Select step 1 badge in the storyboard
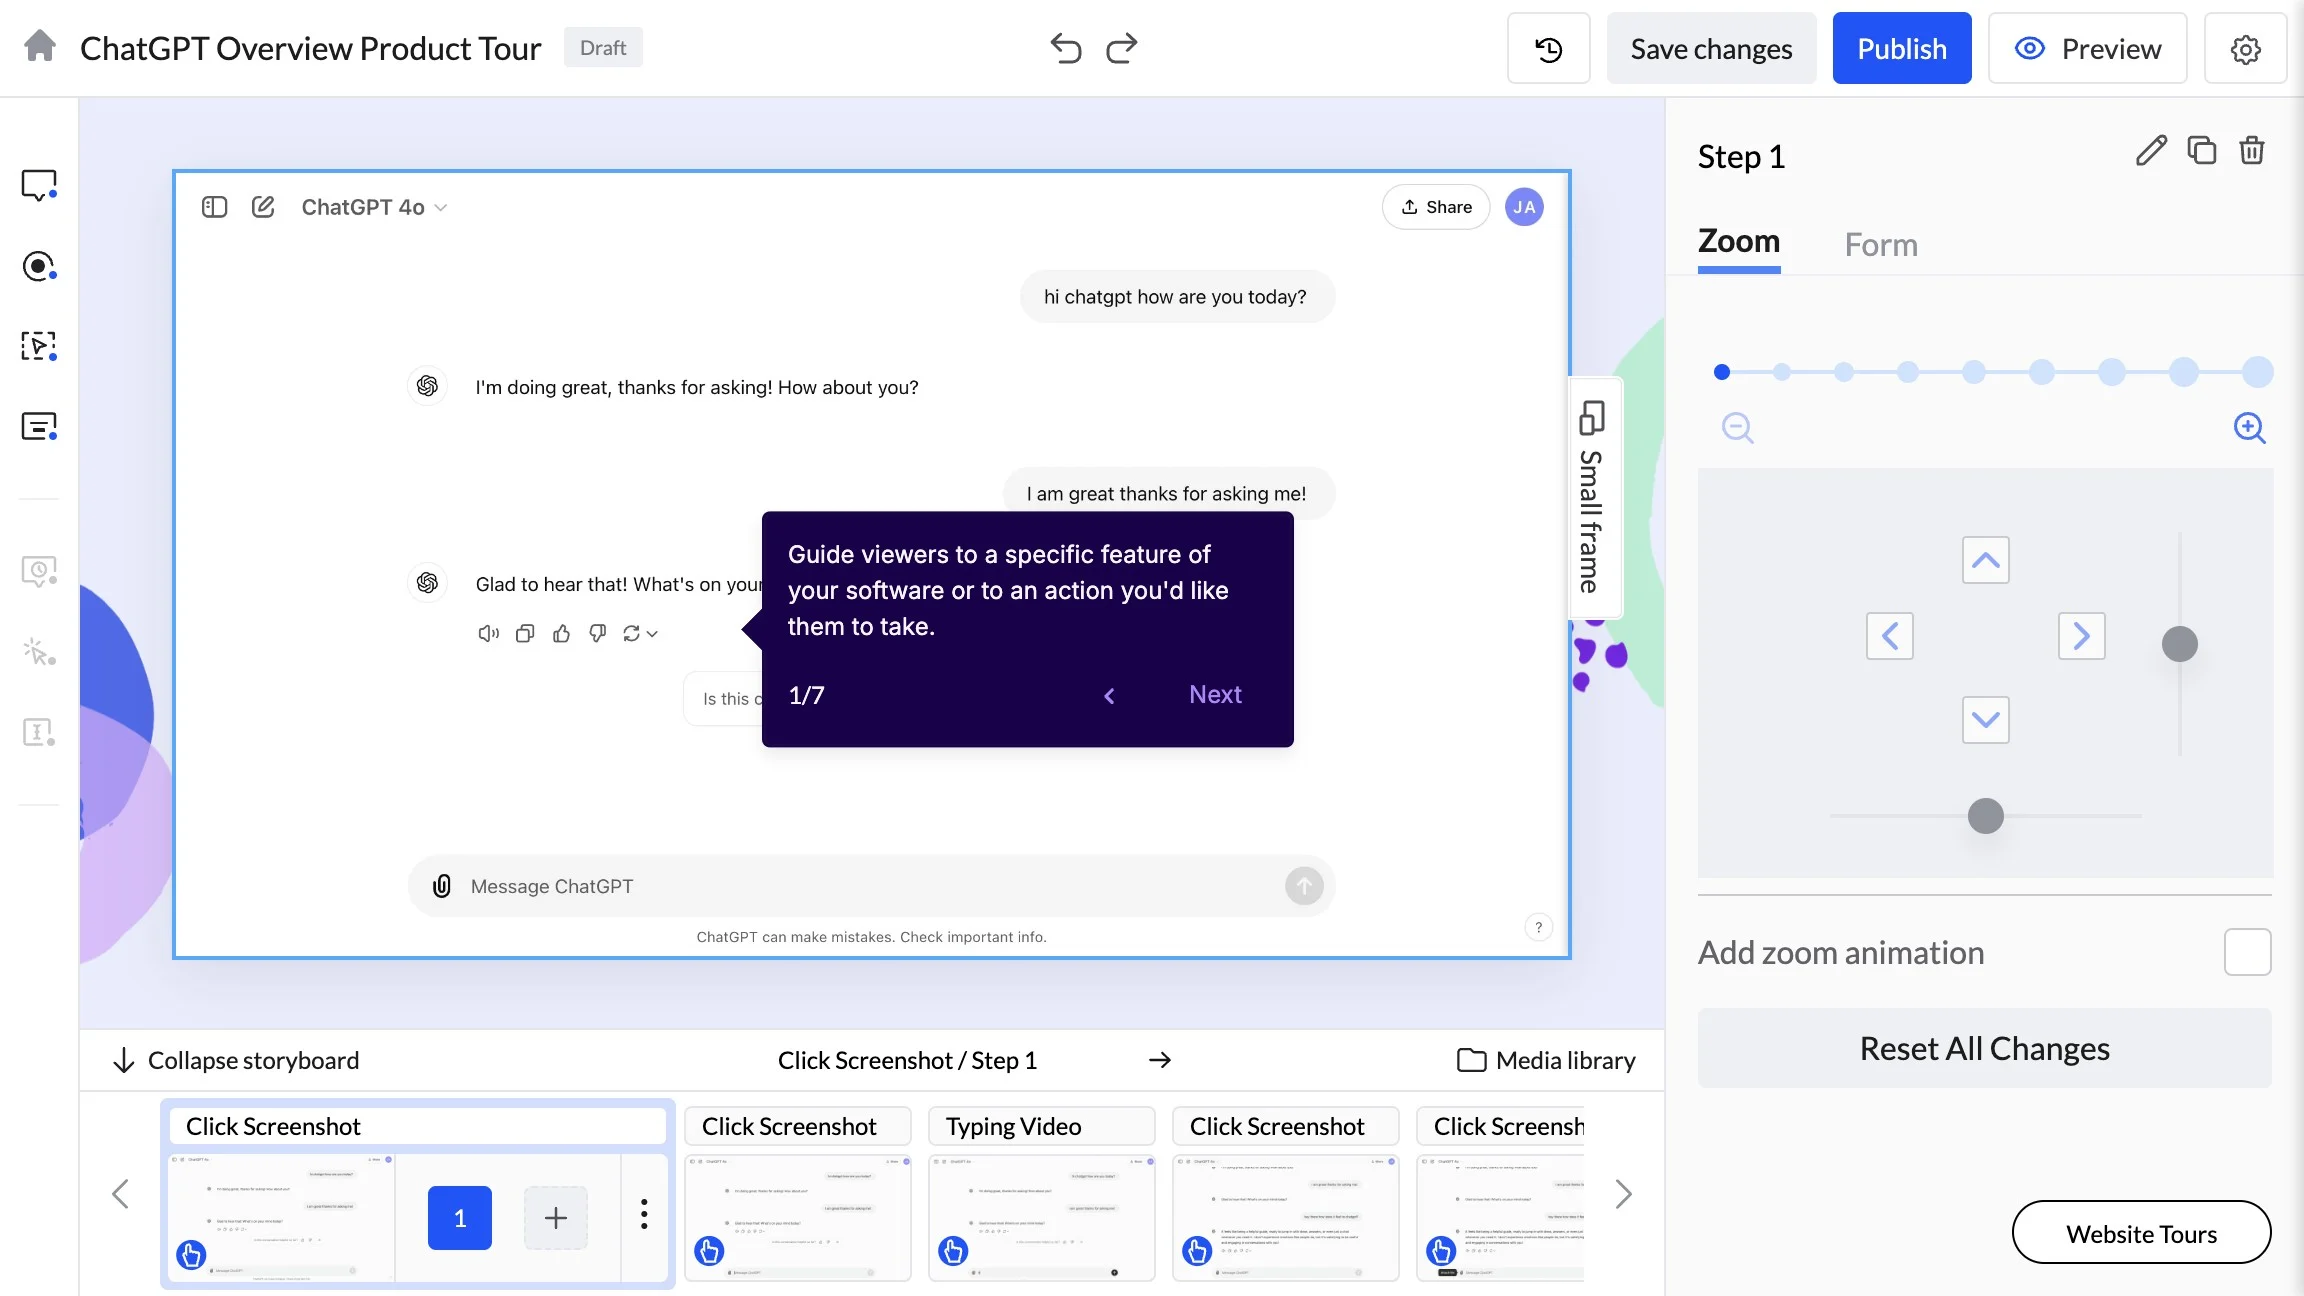 [459, 1218]
